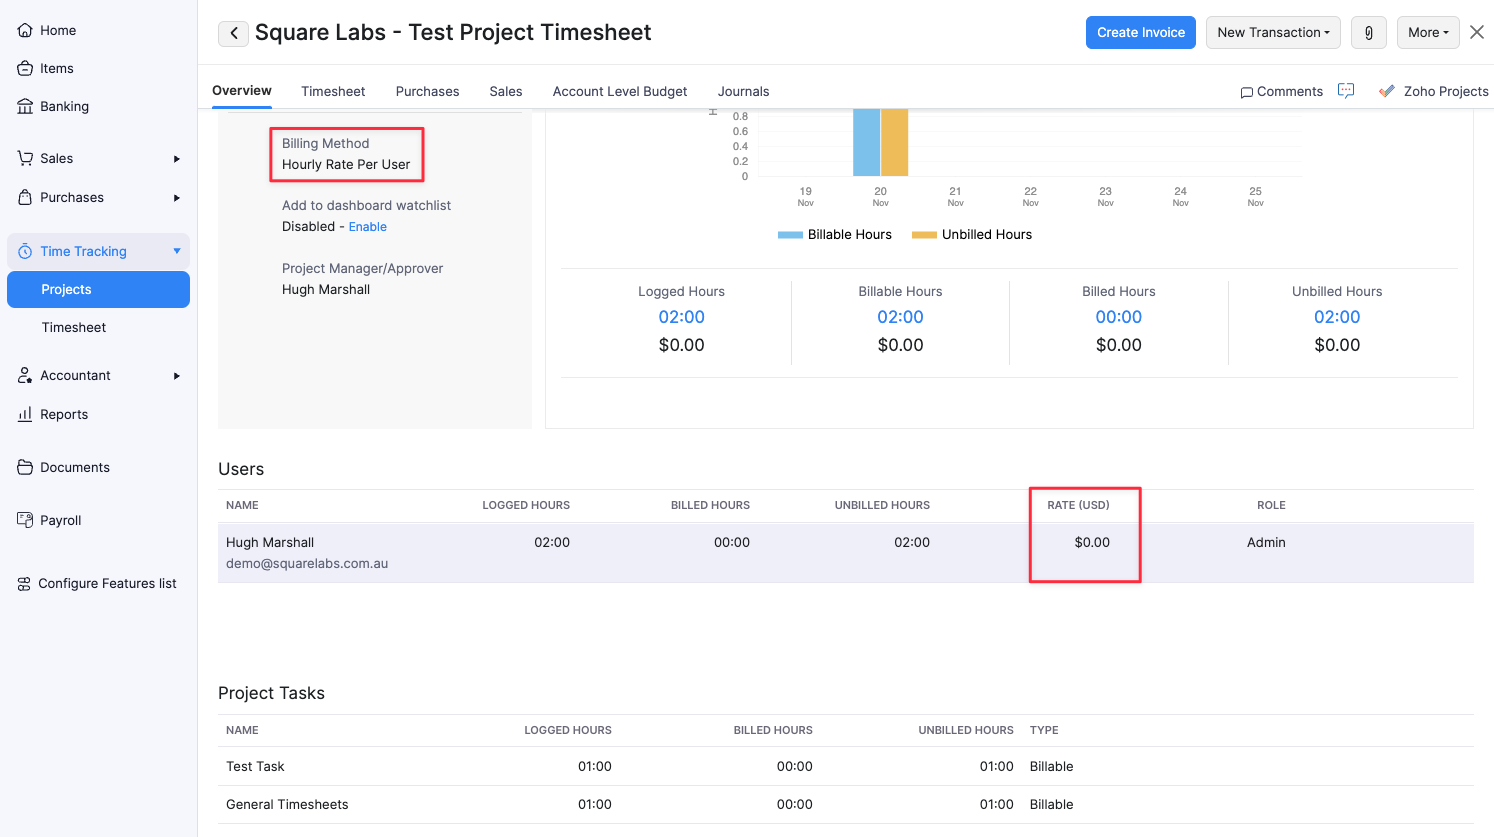
Task: Click Billable type of Test Task
Action: pyautogui.click(x=1052, y=766)
